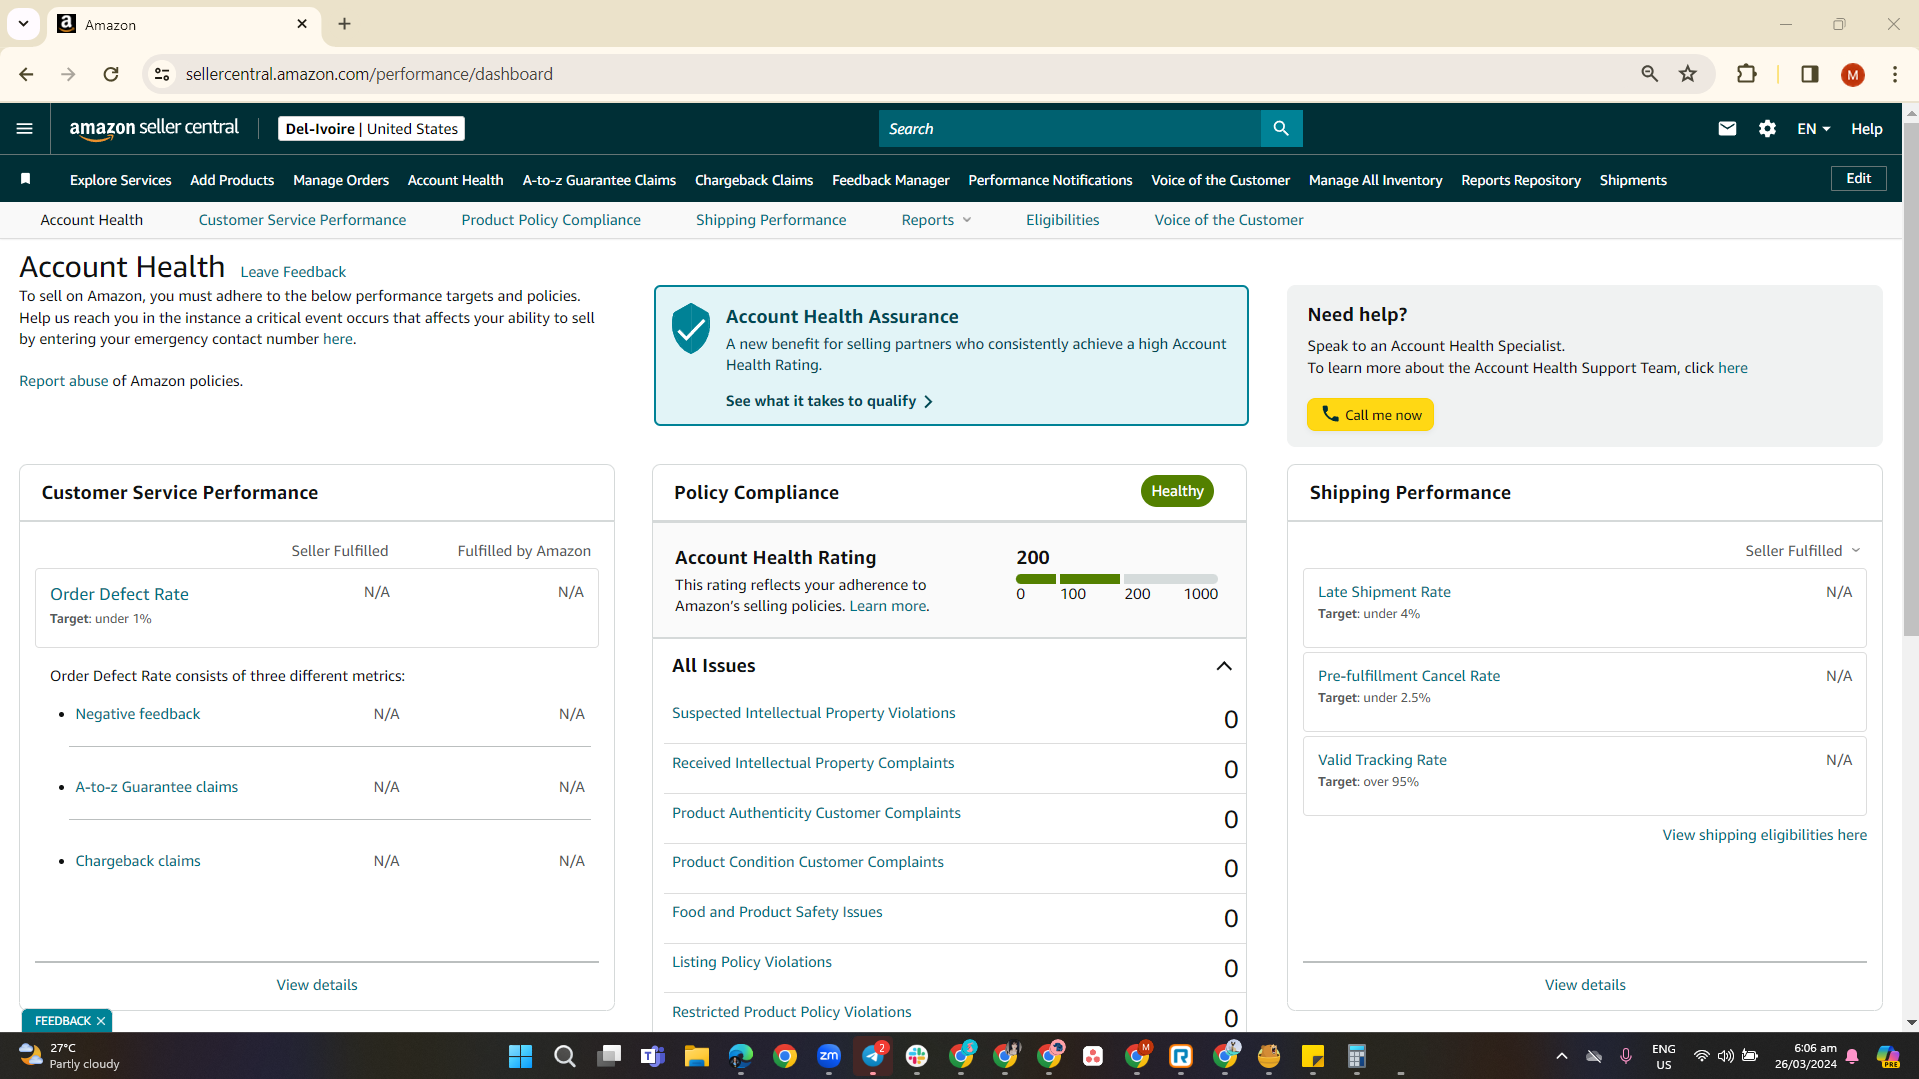Screen dimensions: 1919x1079
Task: Bookmark this page with the star icon
Action: (x=1688, y=74)
